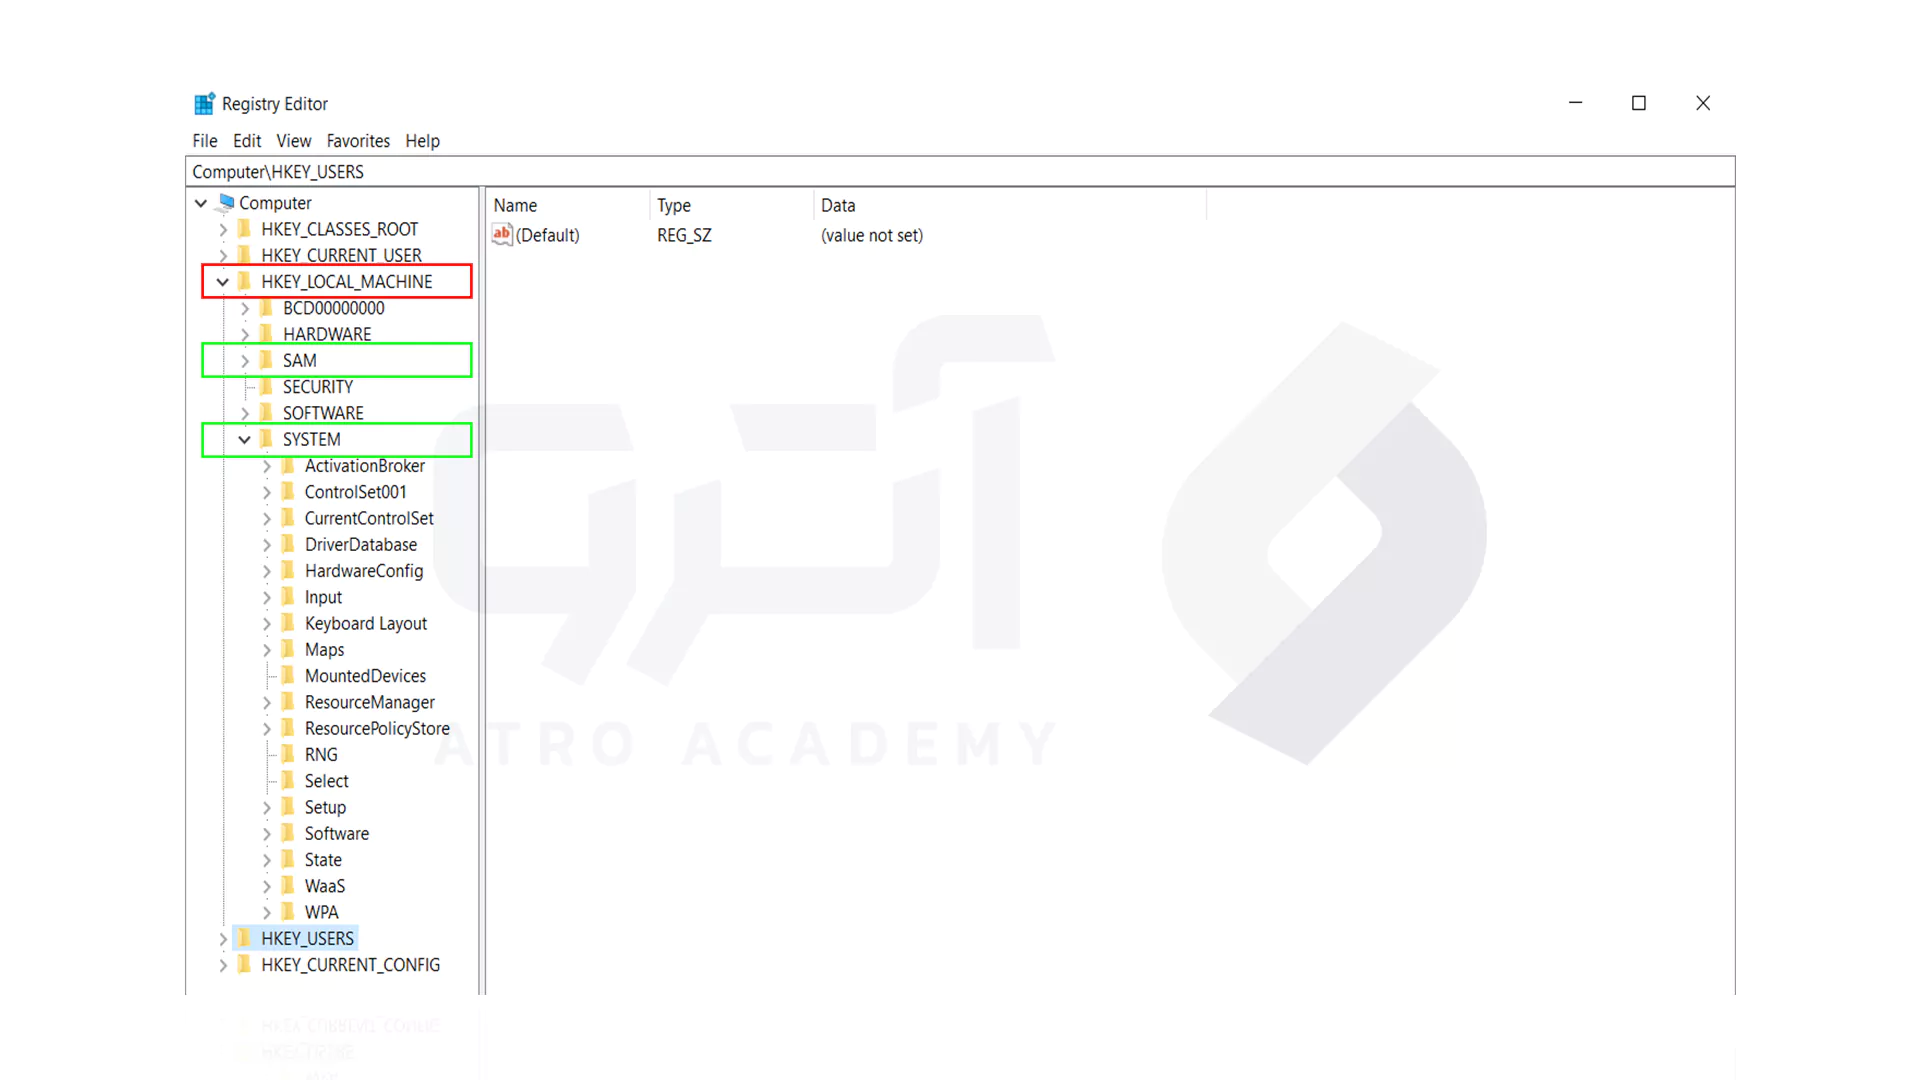1920x1080 pixels.
Task: Expand the HKEY_CLASSES_ROOT key
Action: point(222,228)
